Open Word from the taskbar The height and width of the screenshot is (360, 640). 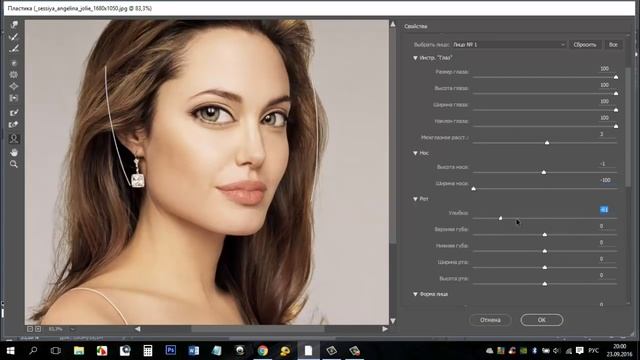coord(193,351)
